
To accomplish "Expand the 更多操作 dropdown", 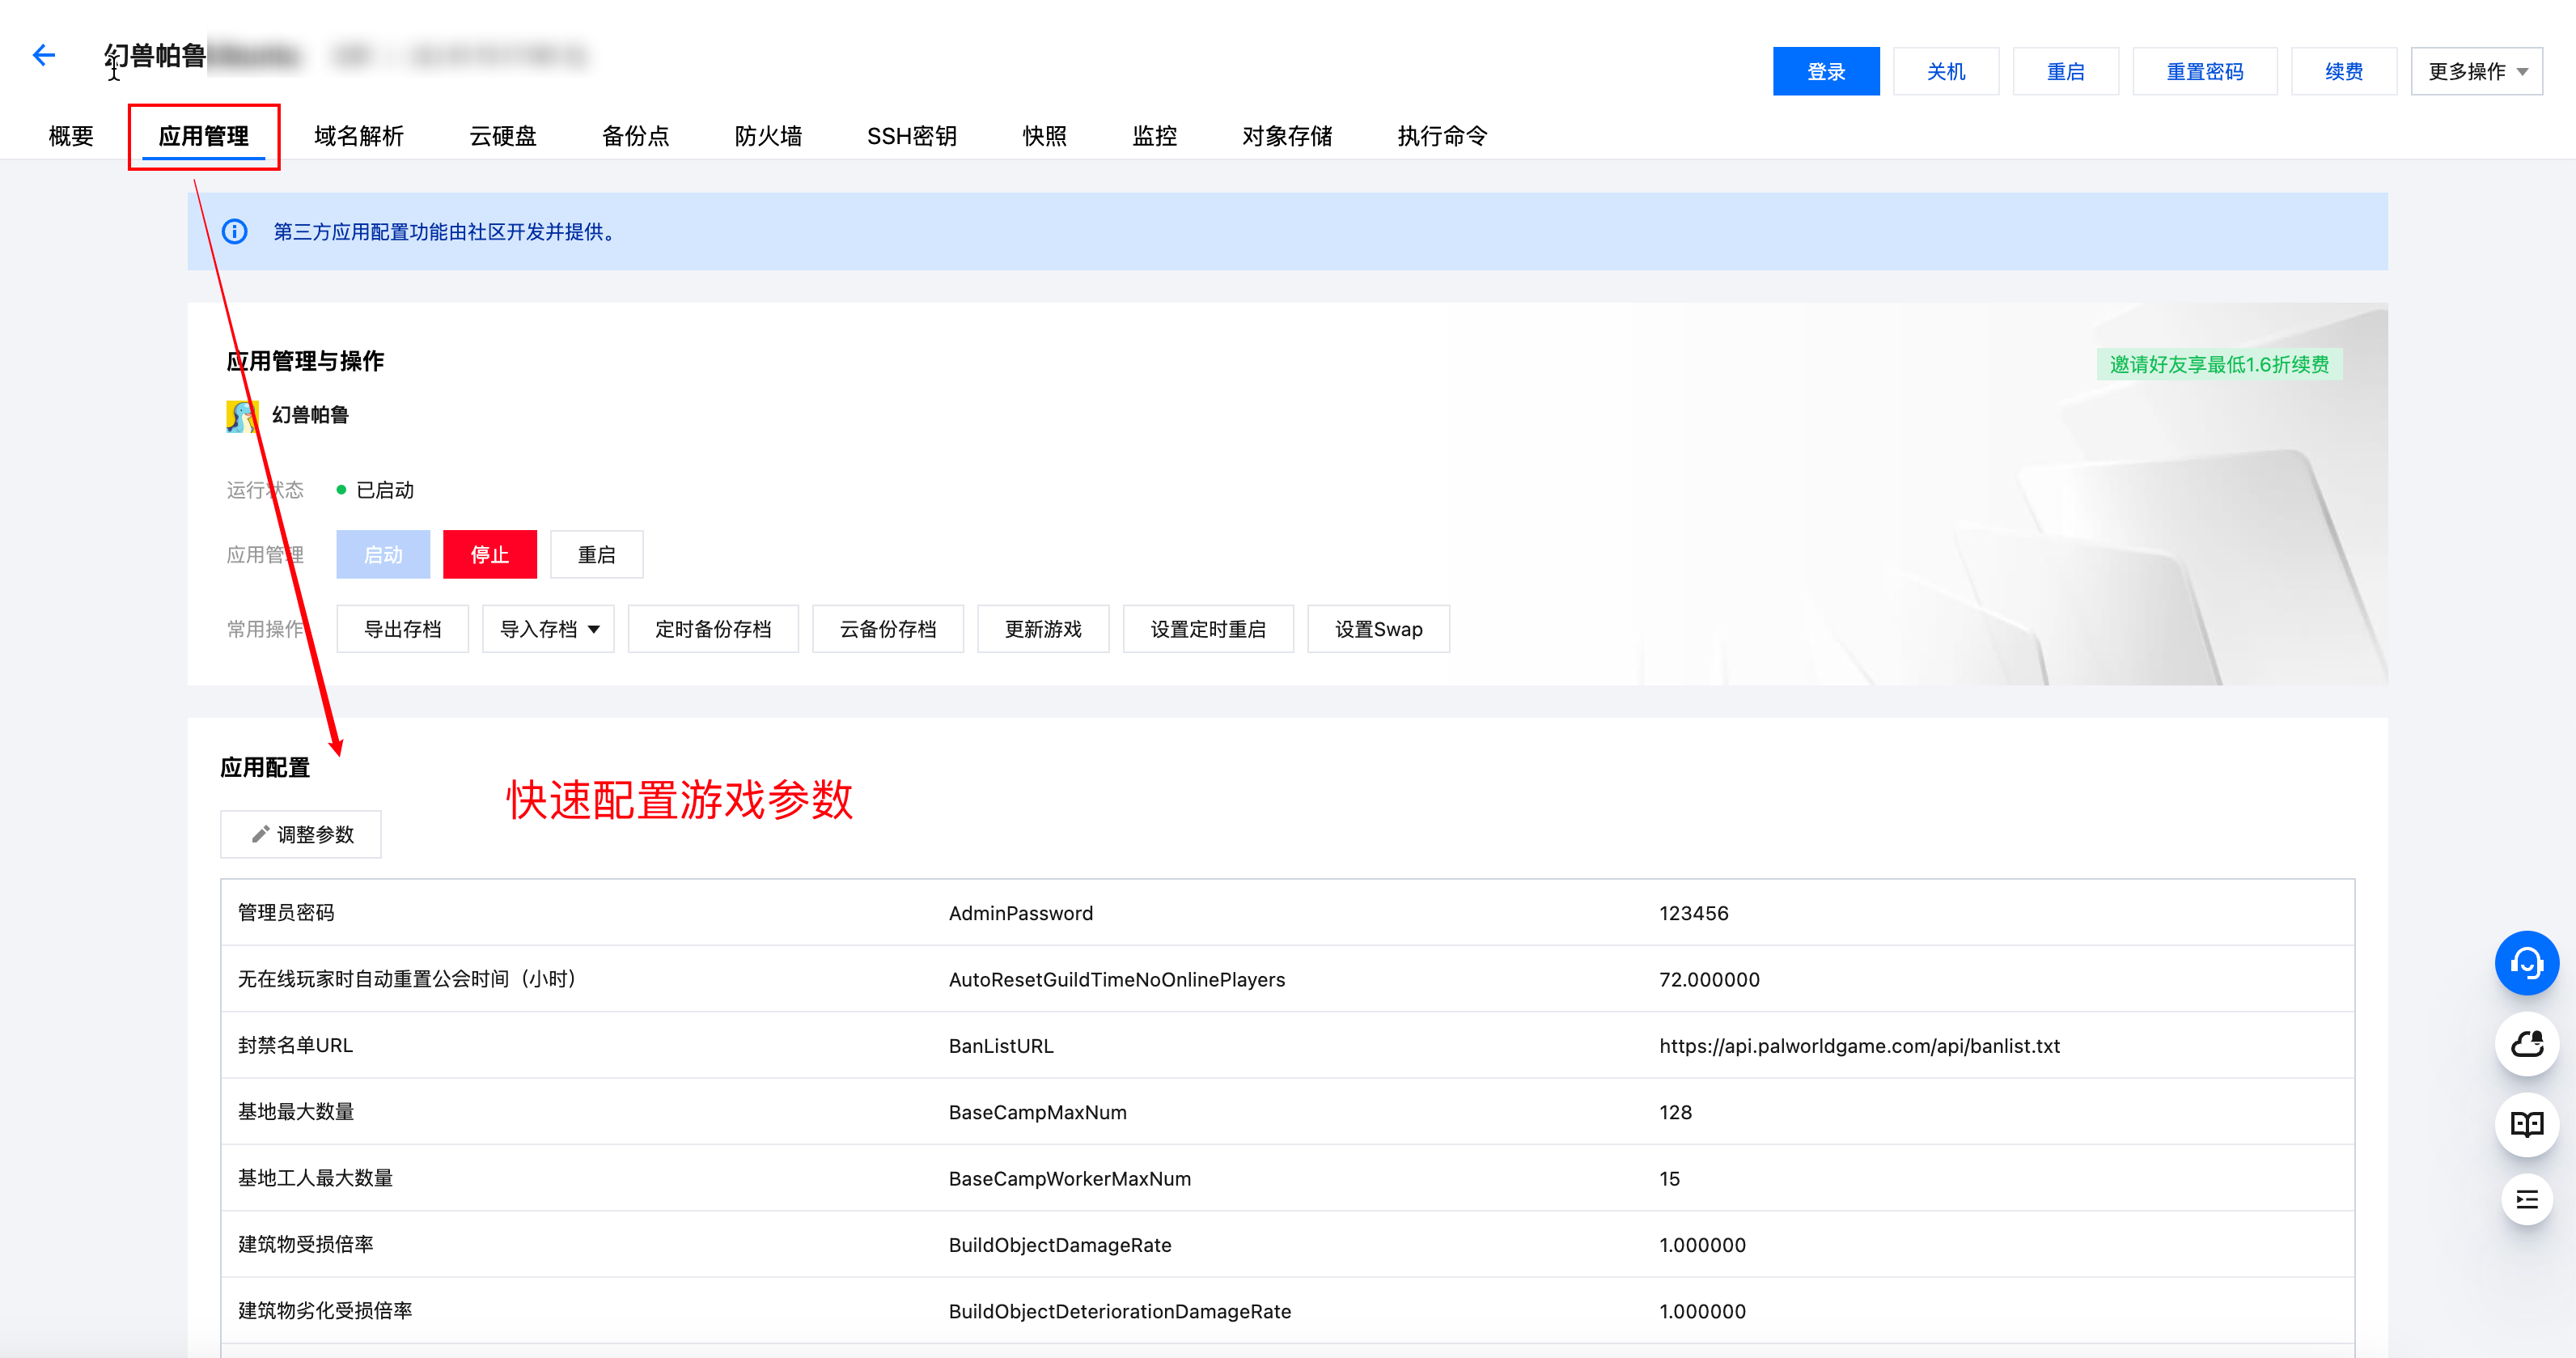I will pyautogui.click(x=2476, y=72).
